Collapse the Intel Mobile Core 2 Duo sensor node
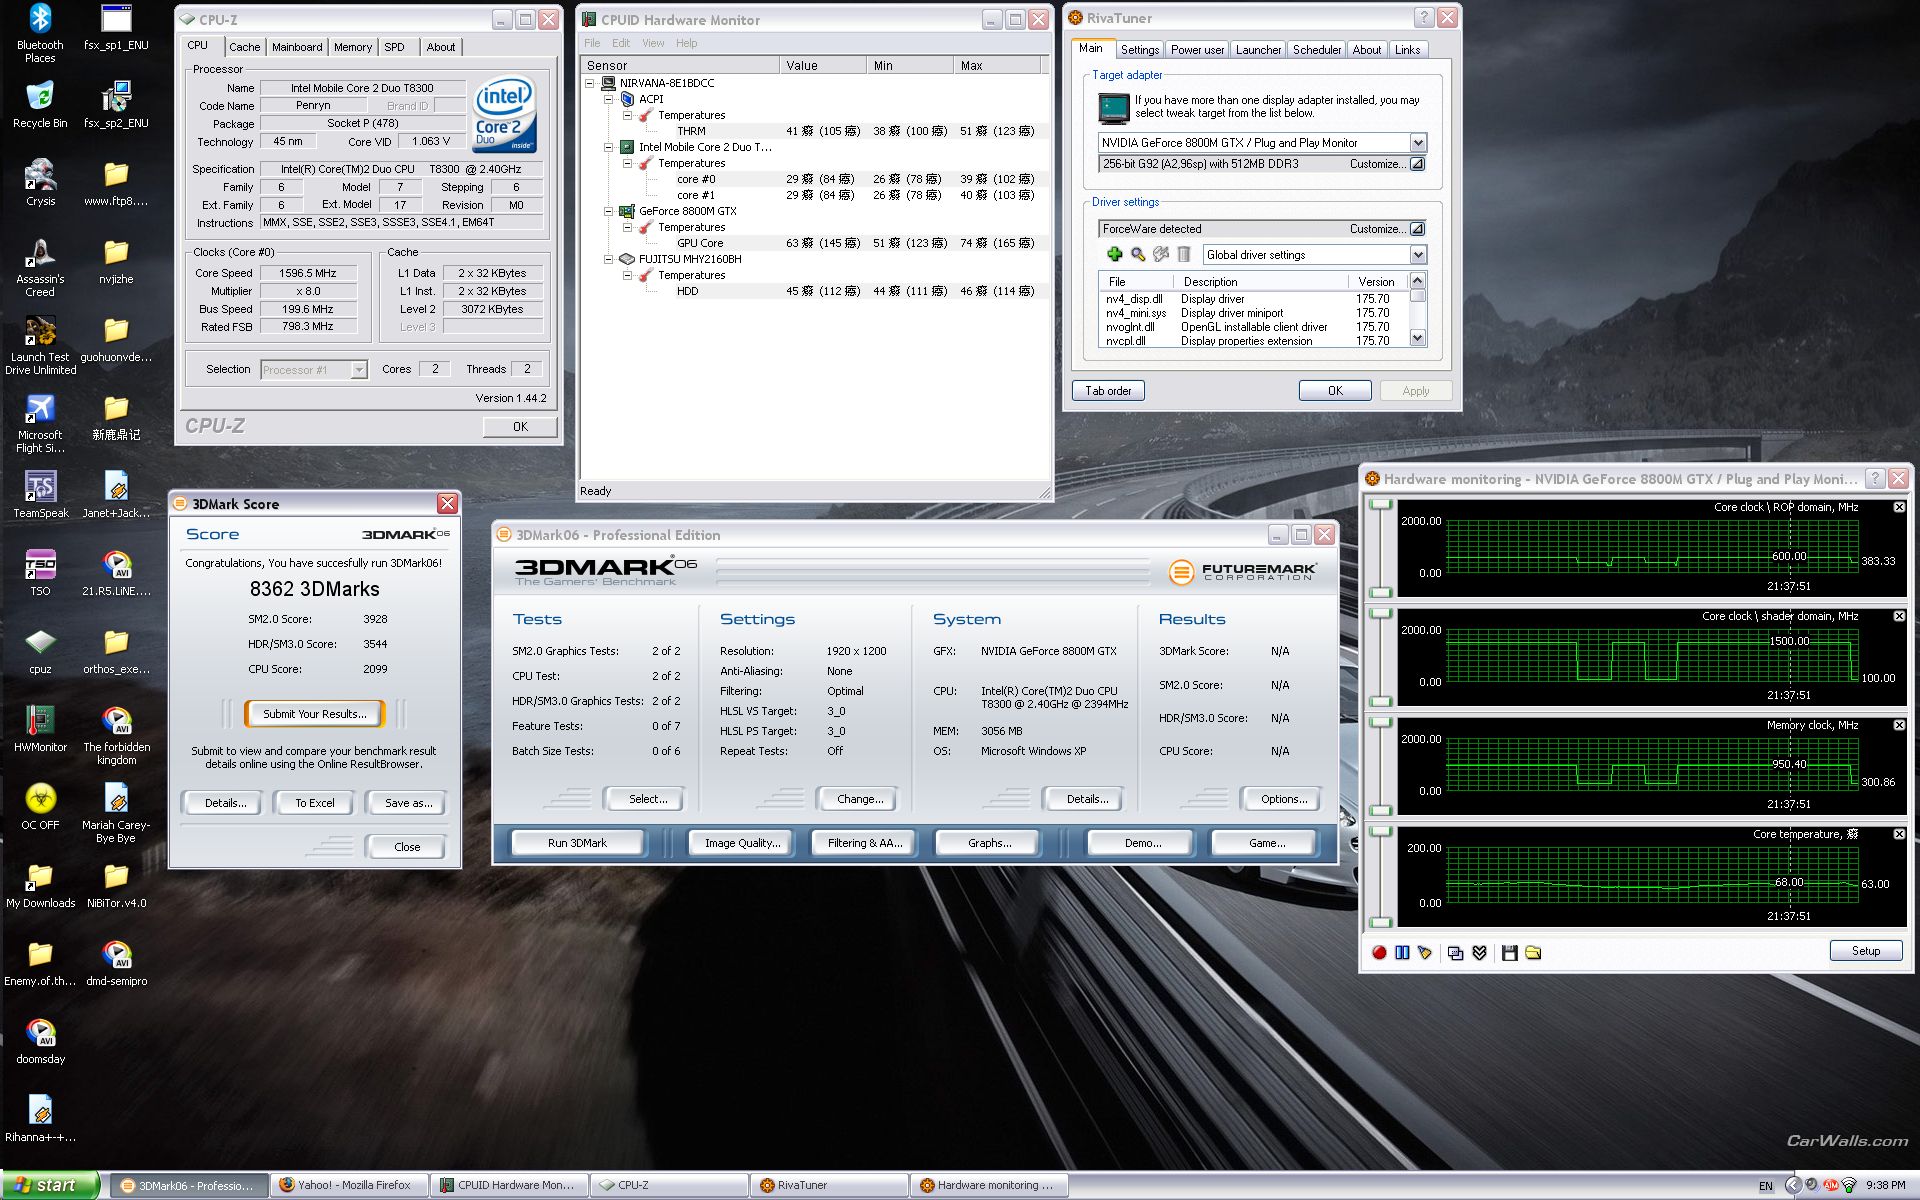The width and height of the screenshot is (1920, 1200). coord(608,147)
